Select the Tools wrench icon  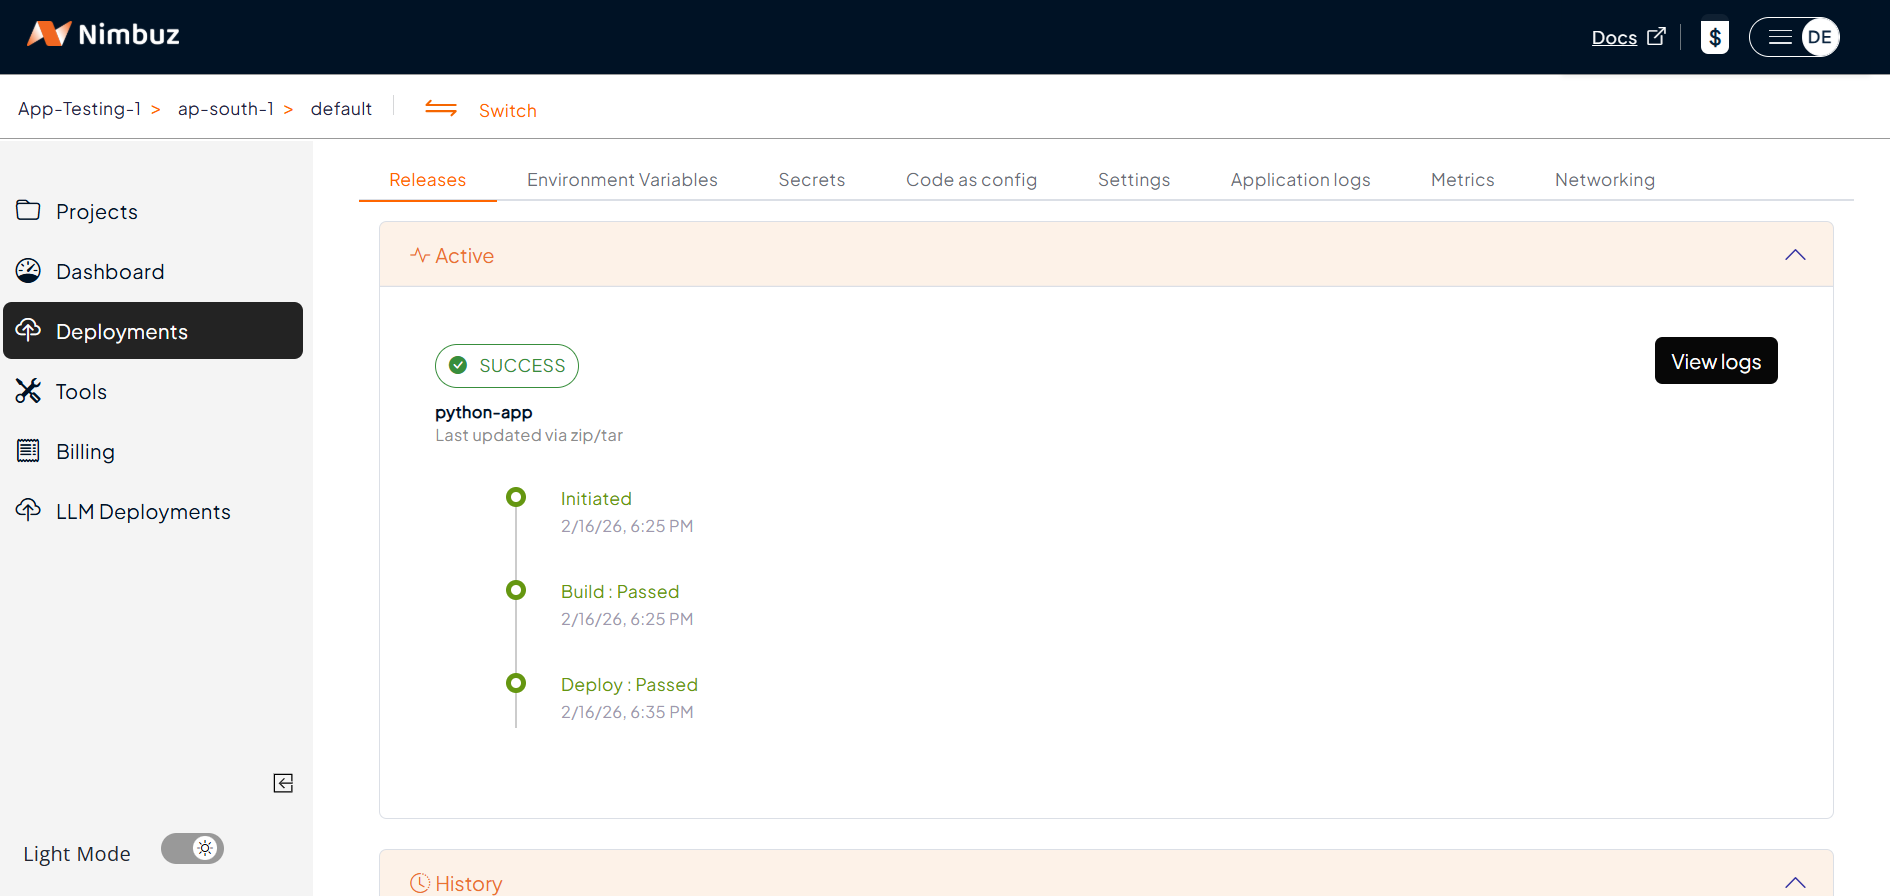[x=28, y=391]
